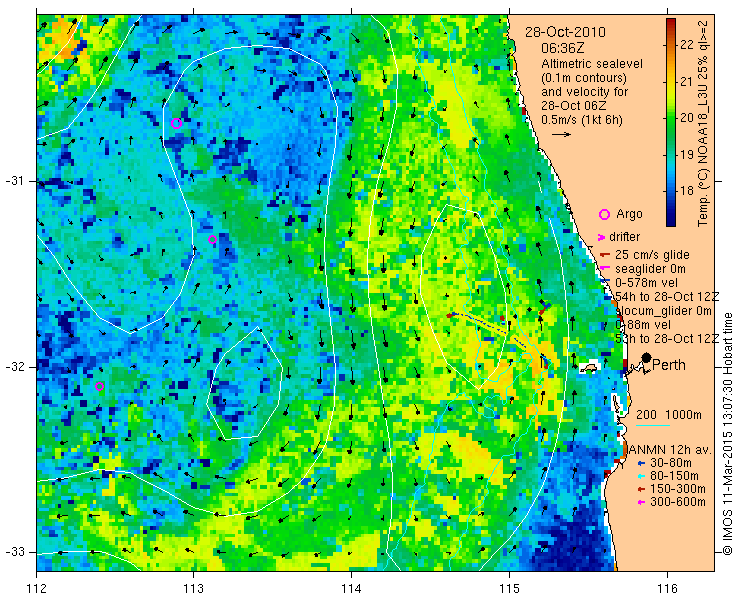Click the Altimetric sealevel caption line
Screen dimensions: 740x600
592,64
